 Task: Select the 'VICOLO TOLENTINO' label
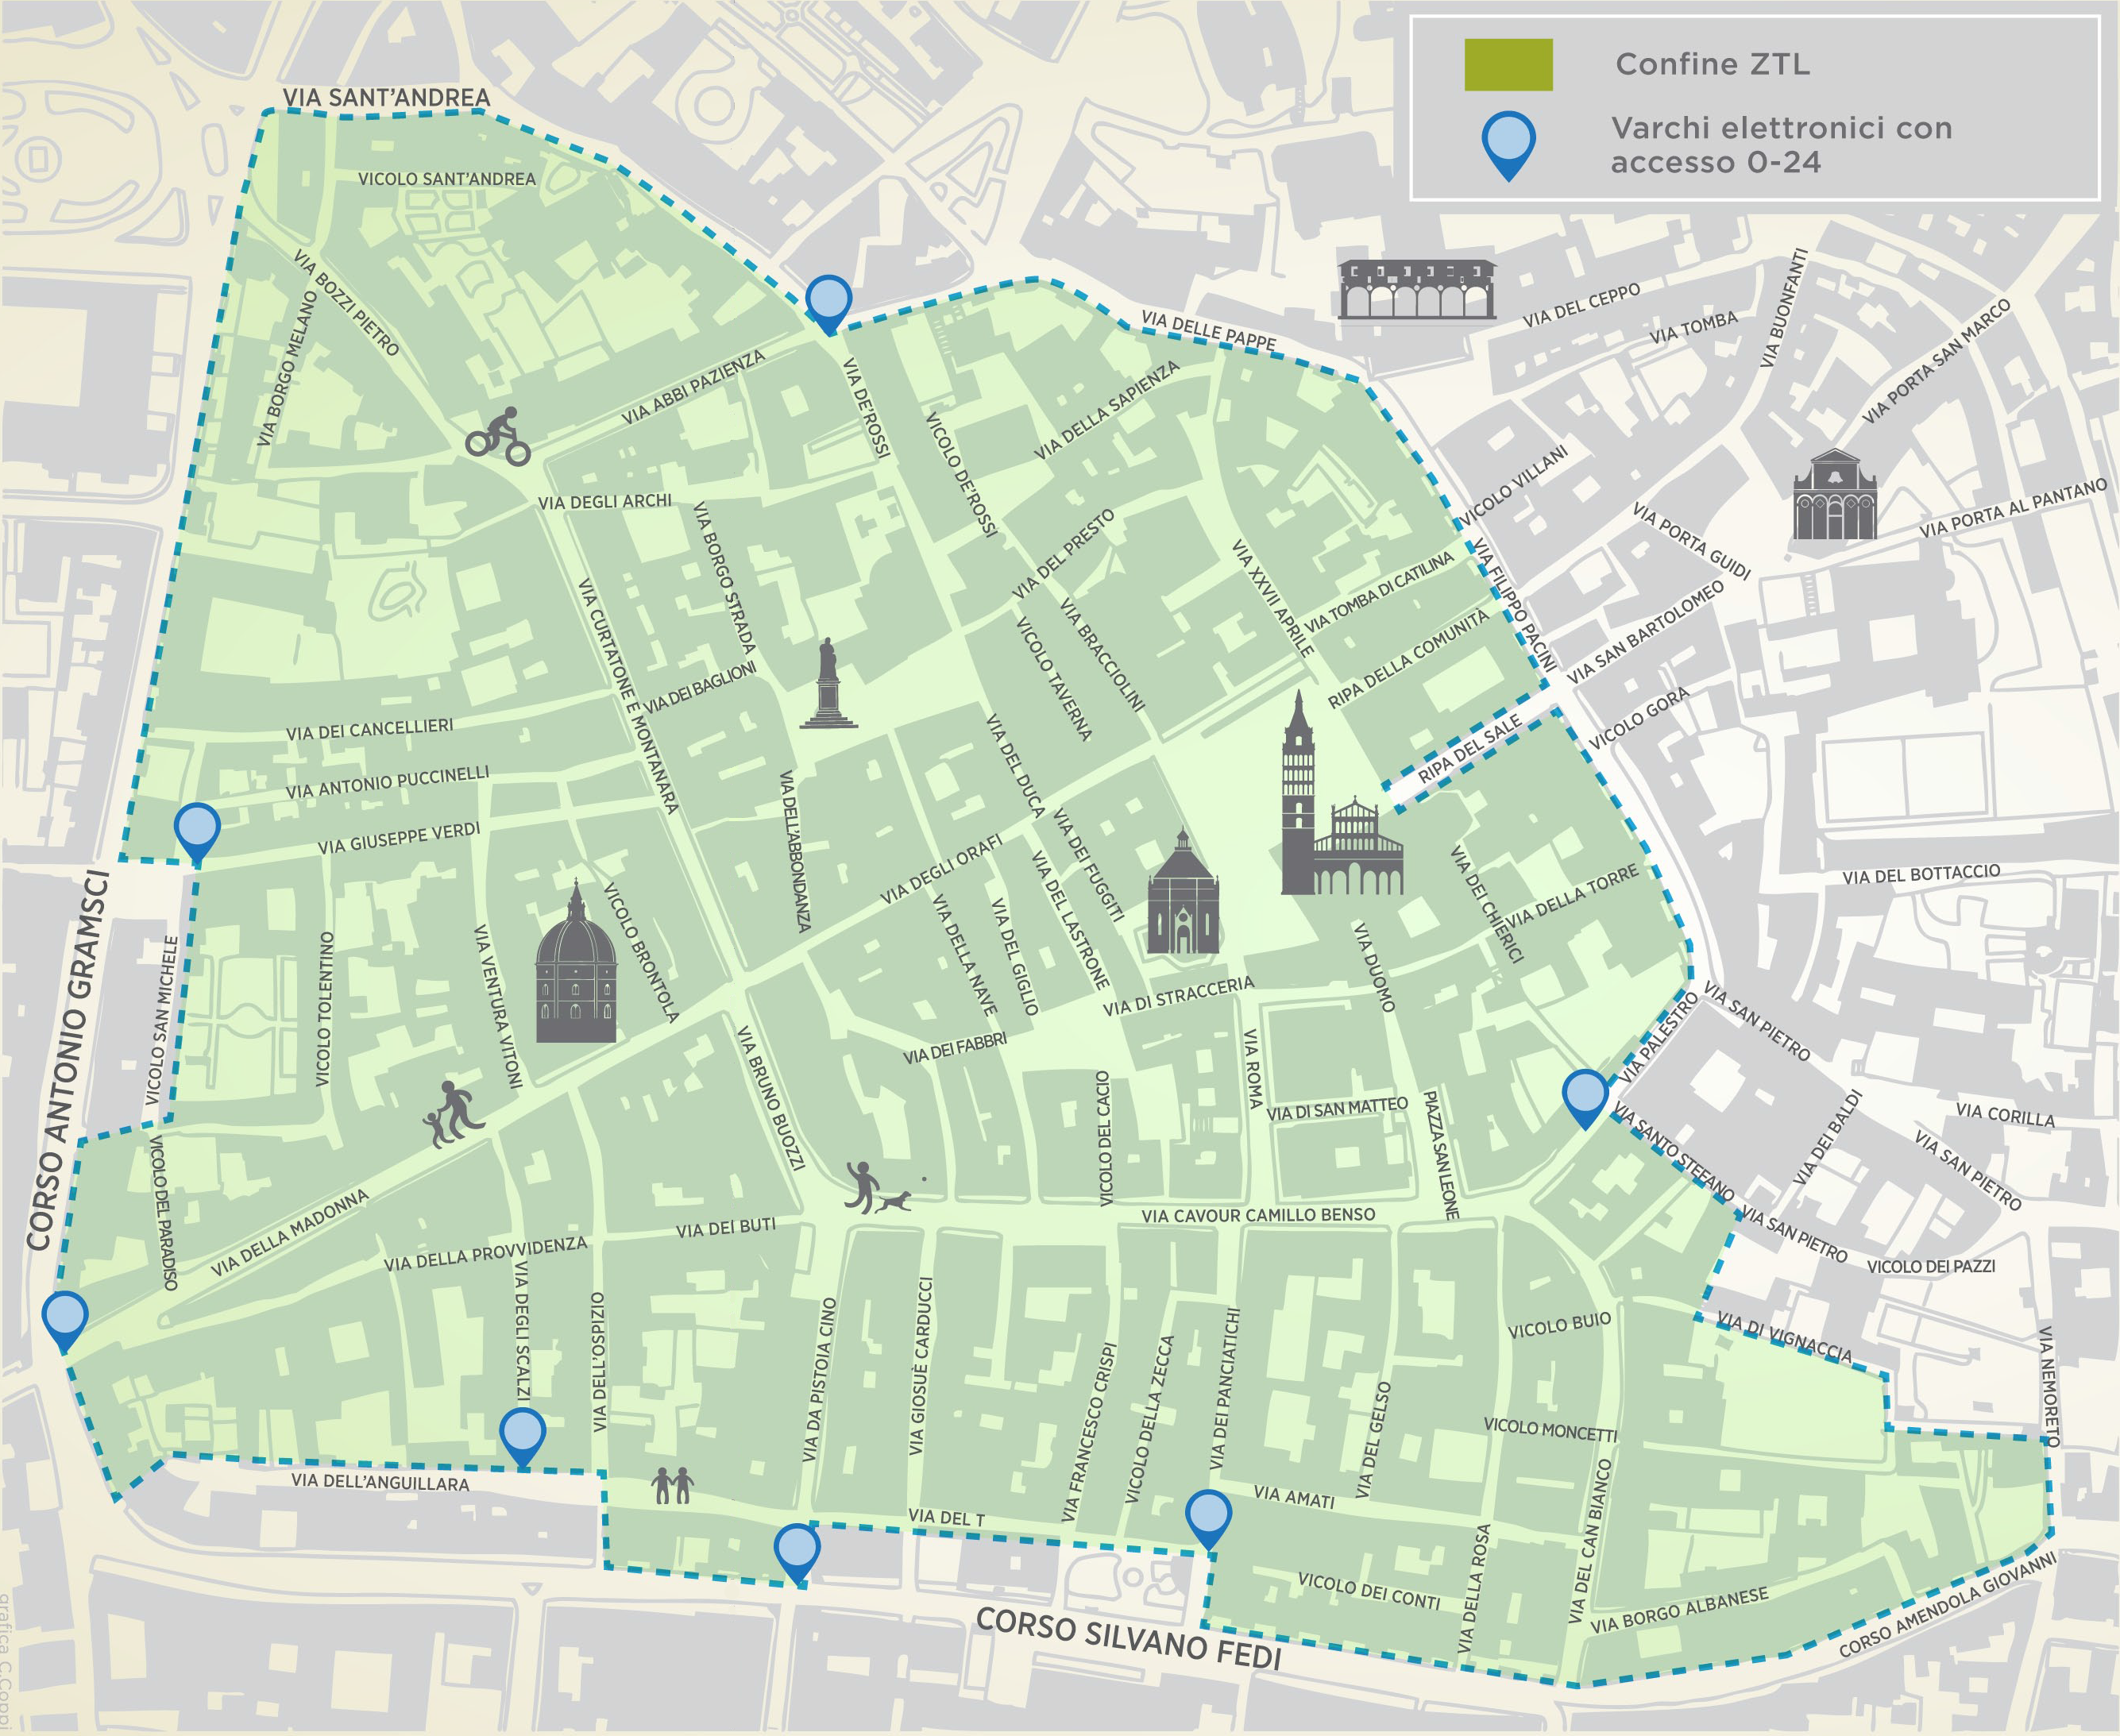323,1009
